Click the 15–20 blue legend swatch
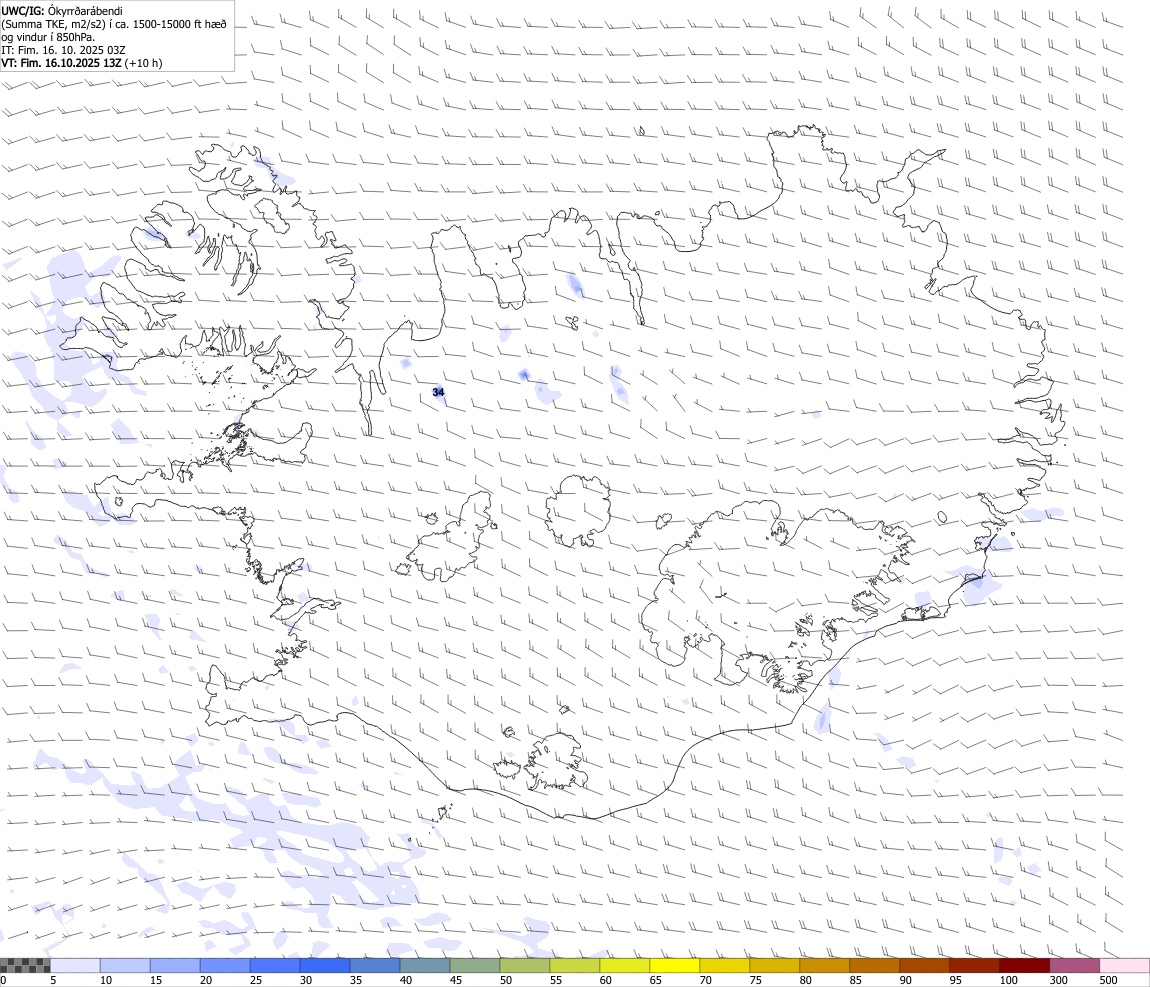 (175, 965)
